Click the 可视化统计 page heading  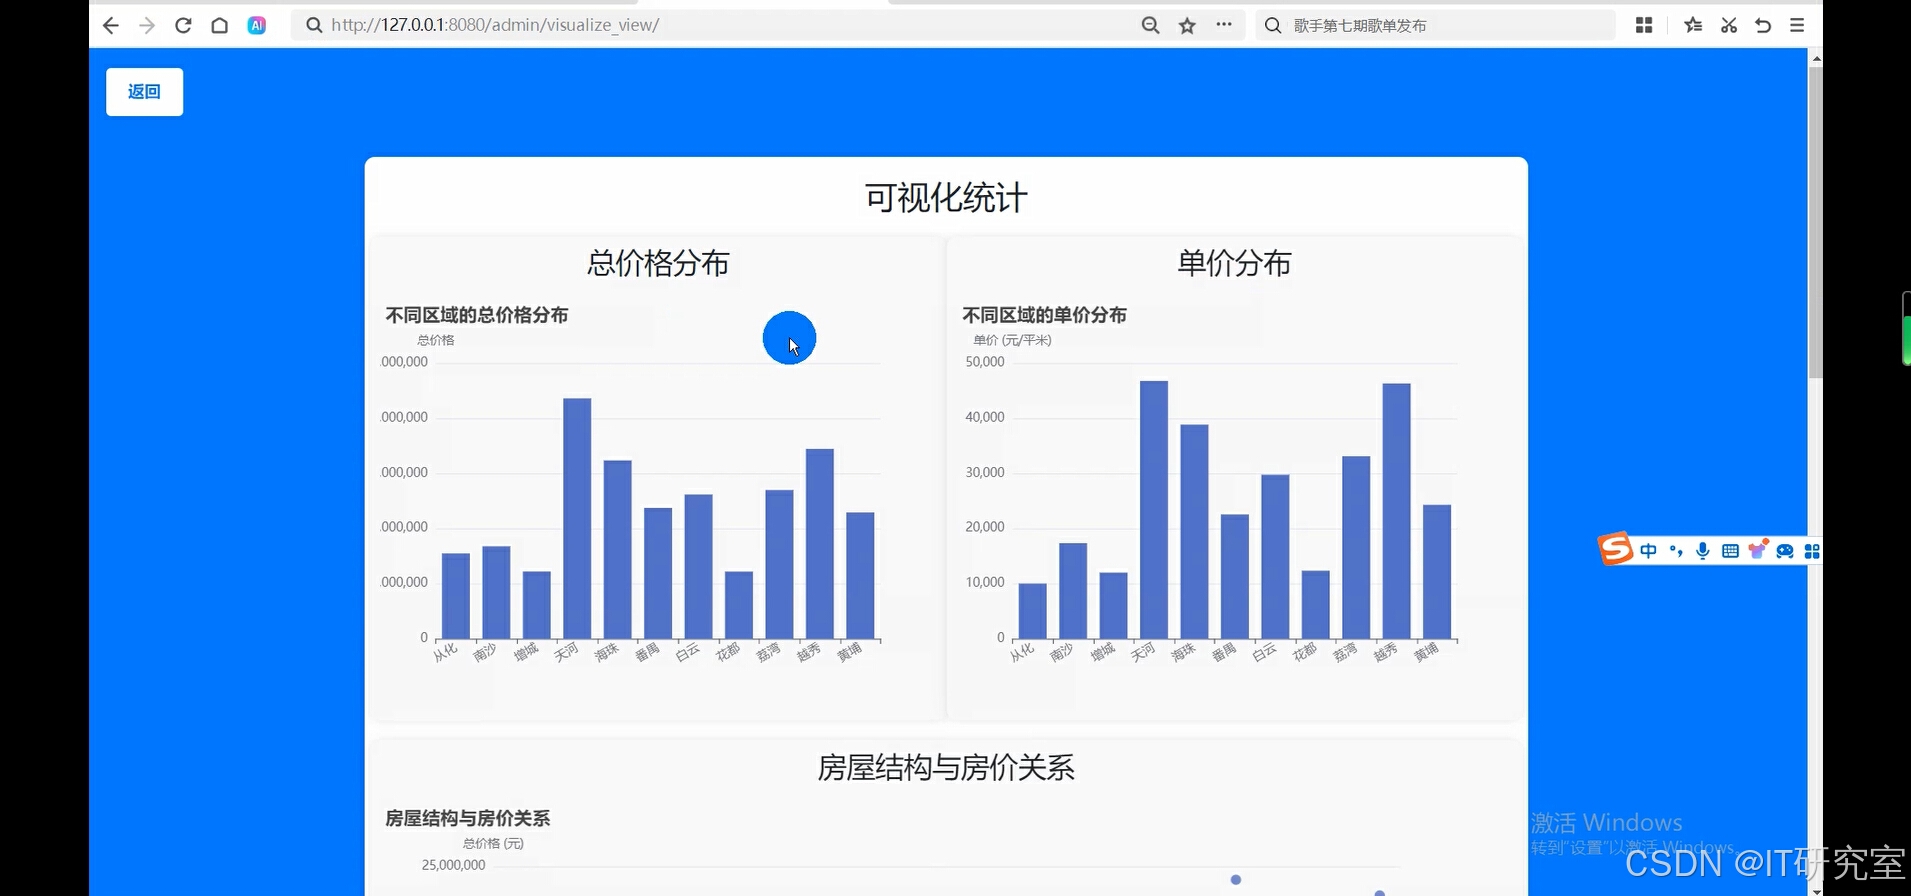946,198
